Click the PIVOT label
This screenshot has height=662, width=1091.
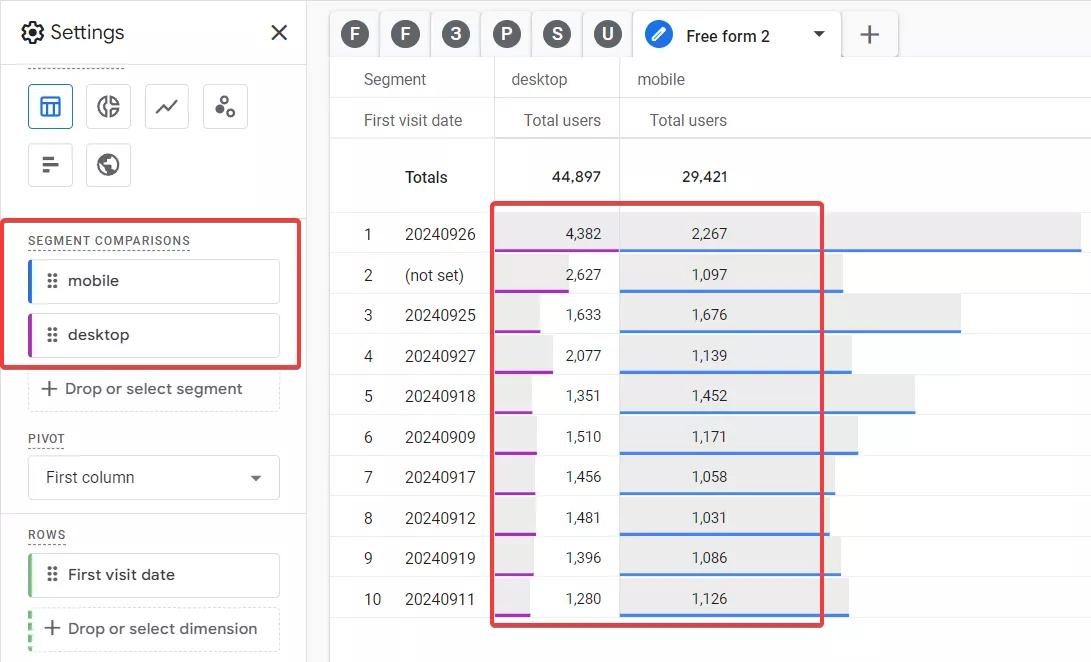pos(46,439)
